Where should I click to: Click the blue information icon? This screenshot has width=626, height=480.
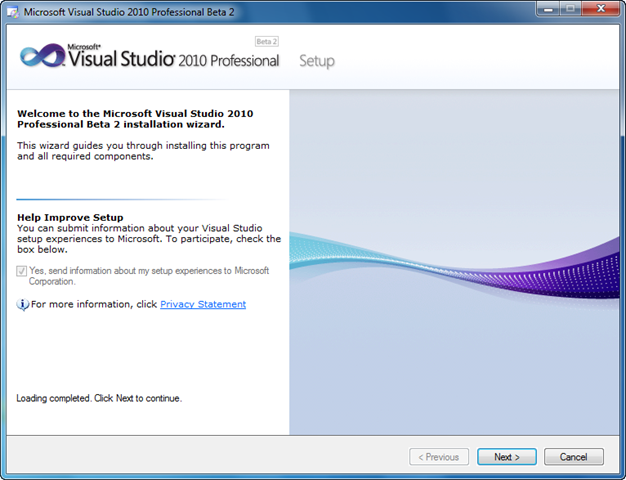22,305
